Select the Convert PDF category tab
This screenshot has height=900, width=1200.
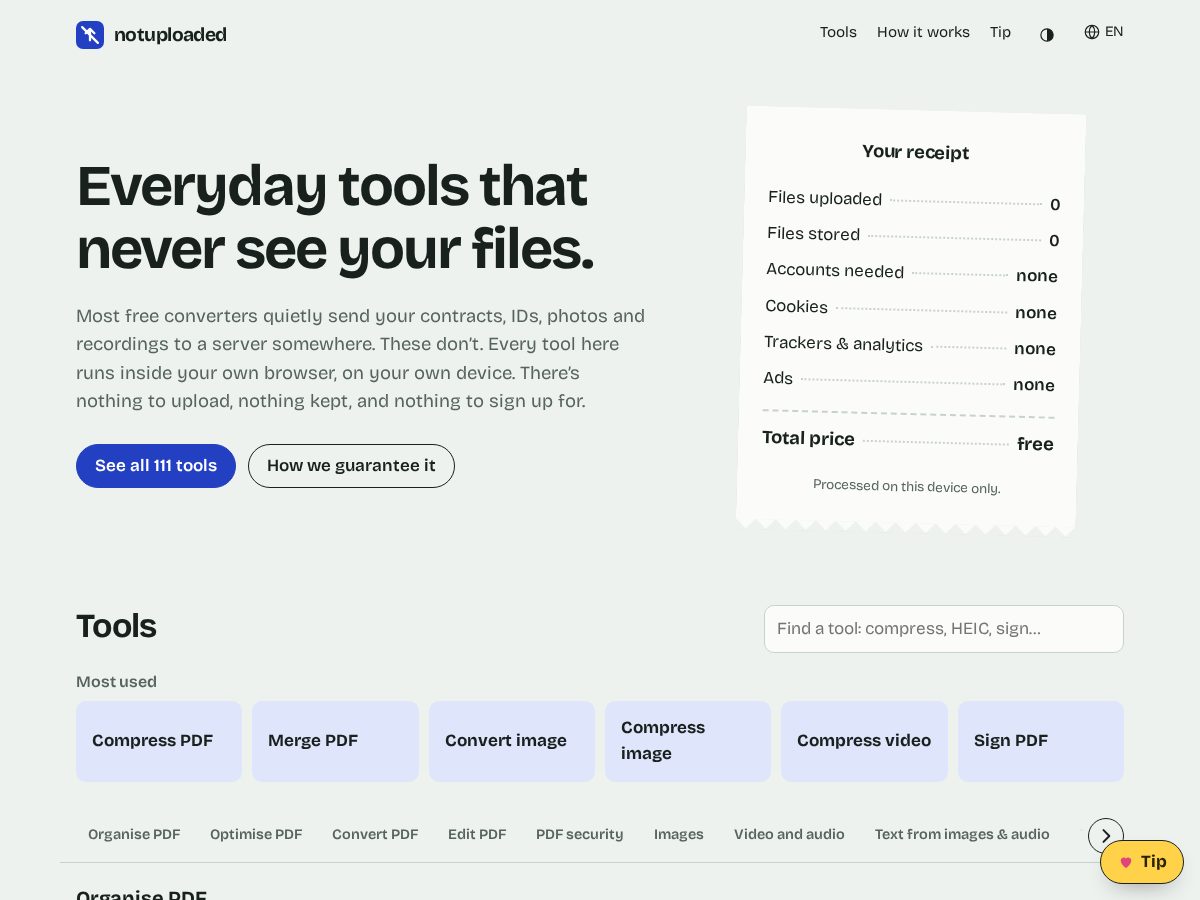coord(375,834)
